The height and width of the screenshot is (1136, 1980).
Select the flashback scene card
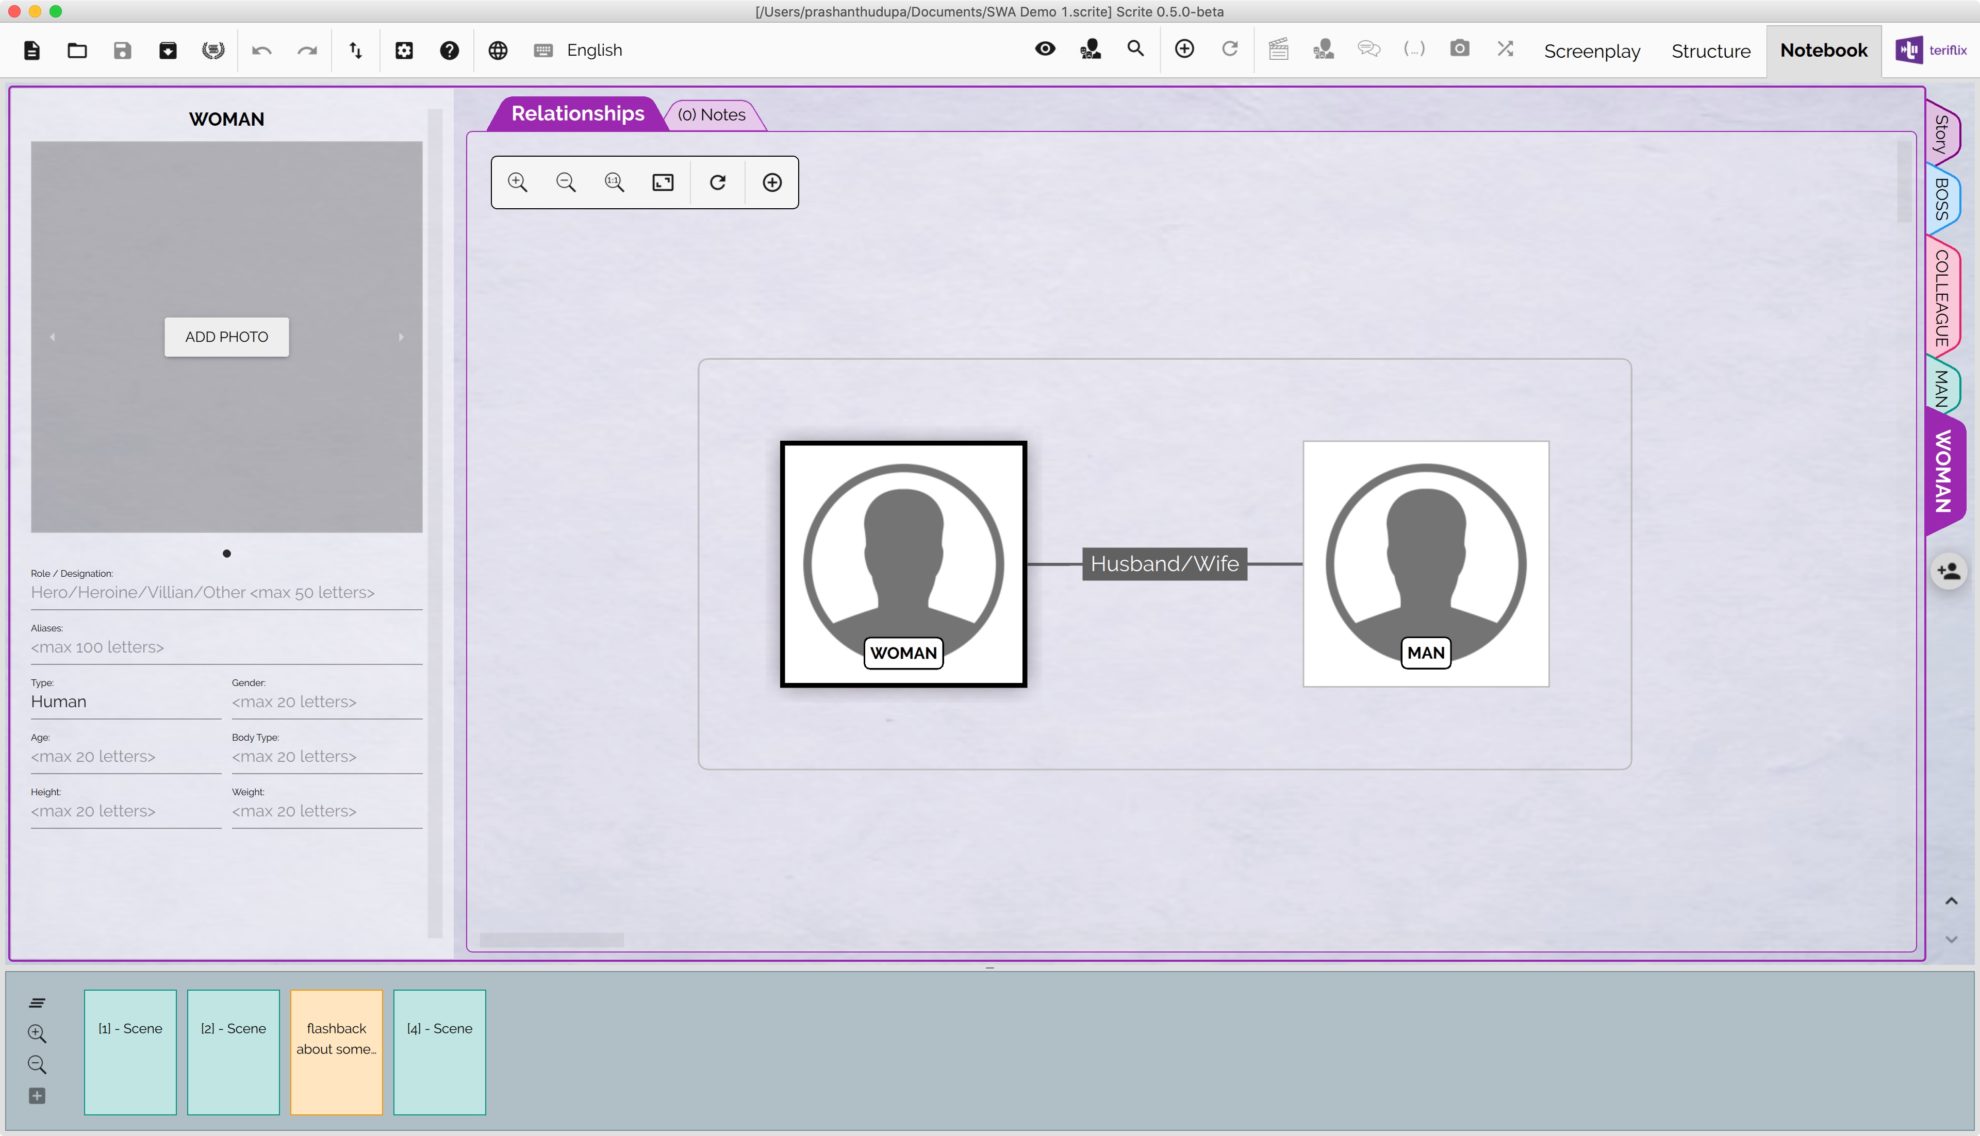click(x=336, y=1052)
